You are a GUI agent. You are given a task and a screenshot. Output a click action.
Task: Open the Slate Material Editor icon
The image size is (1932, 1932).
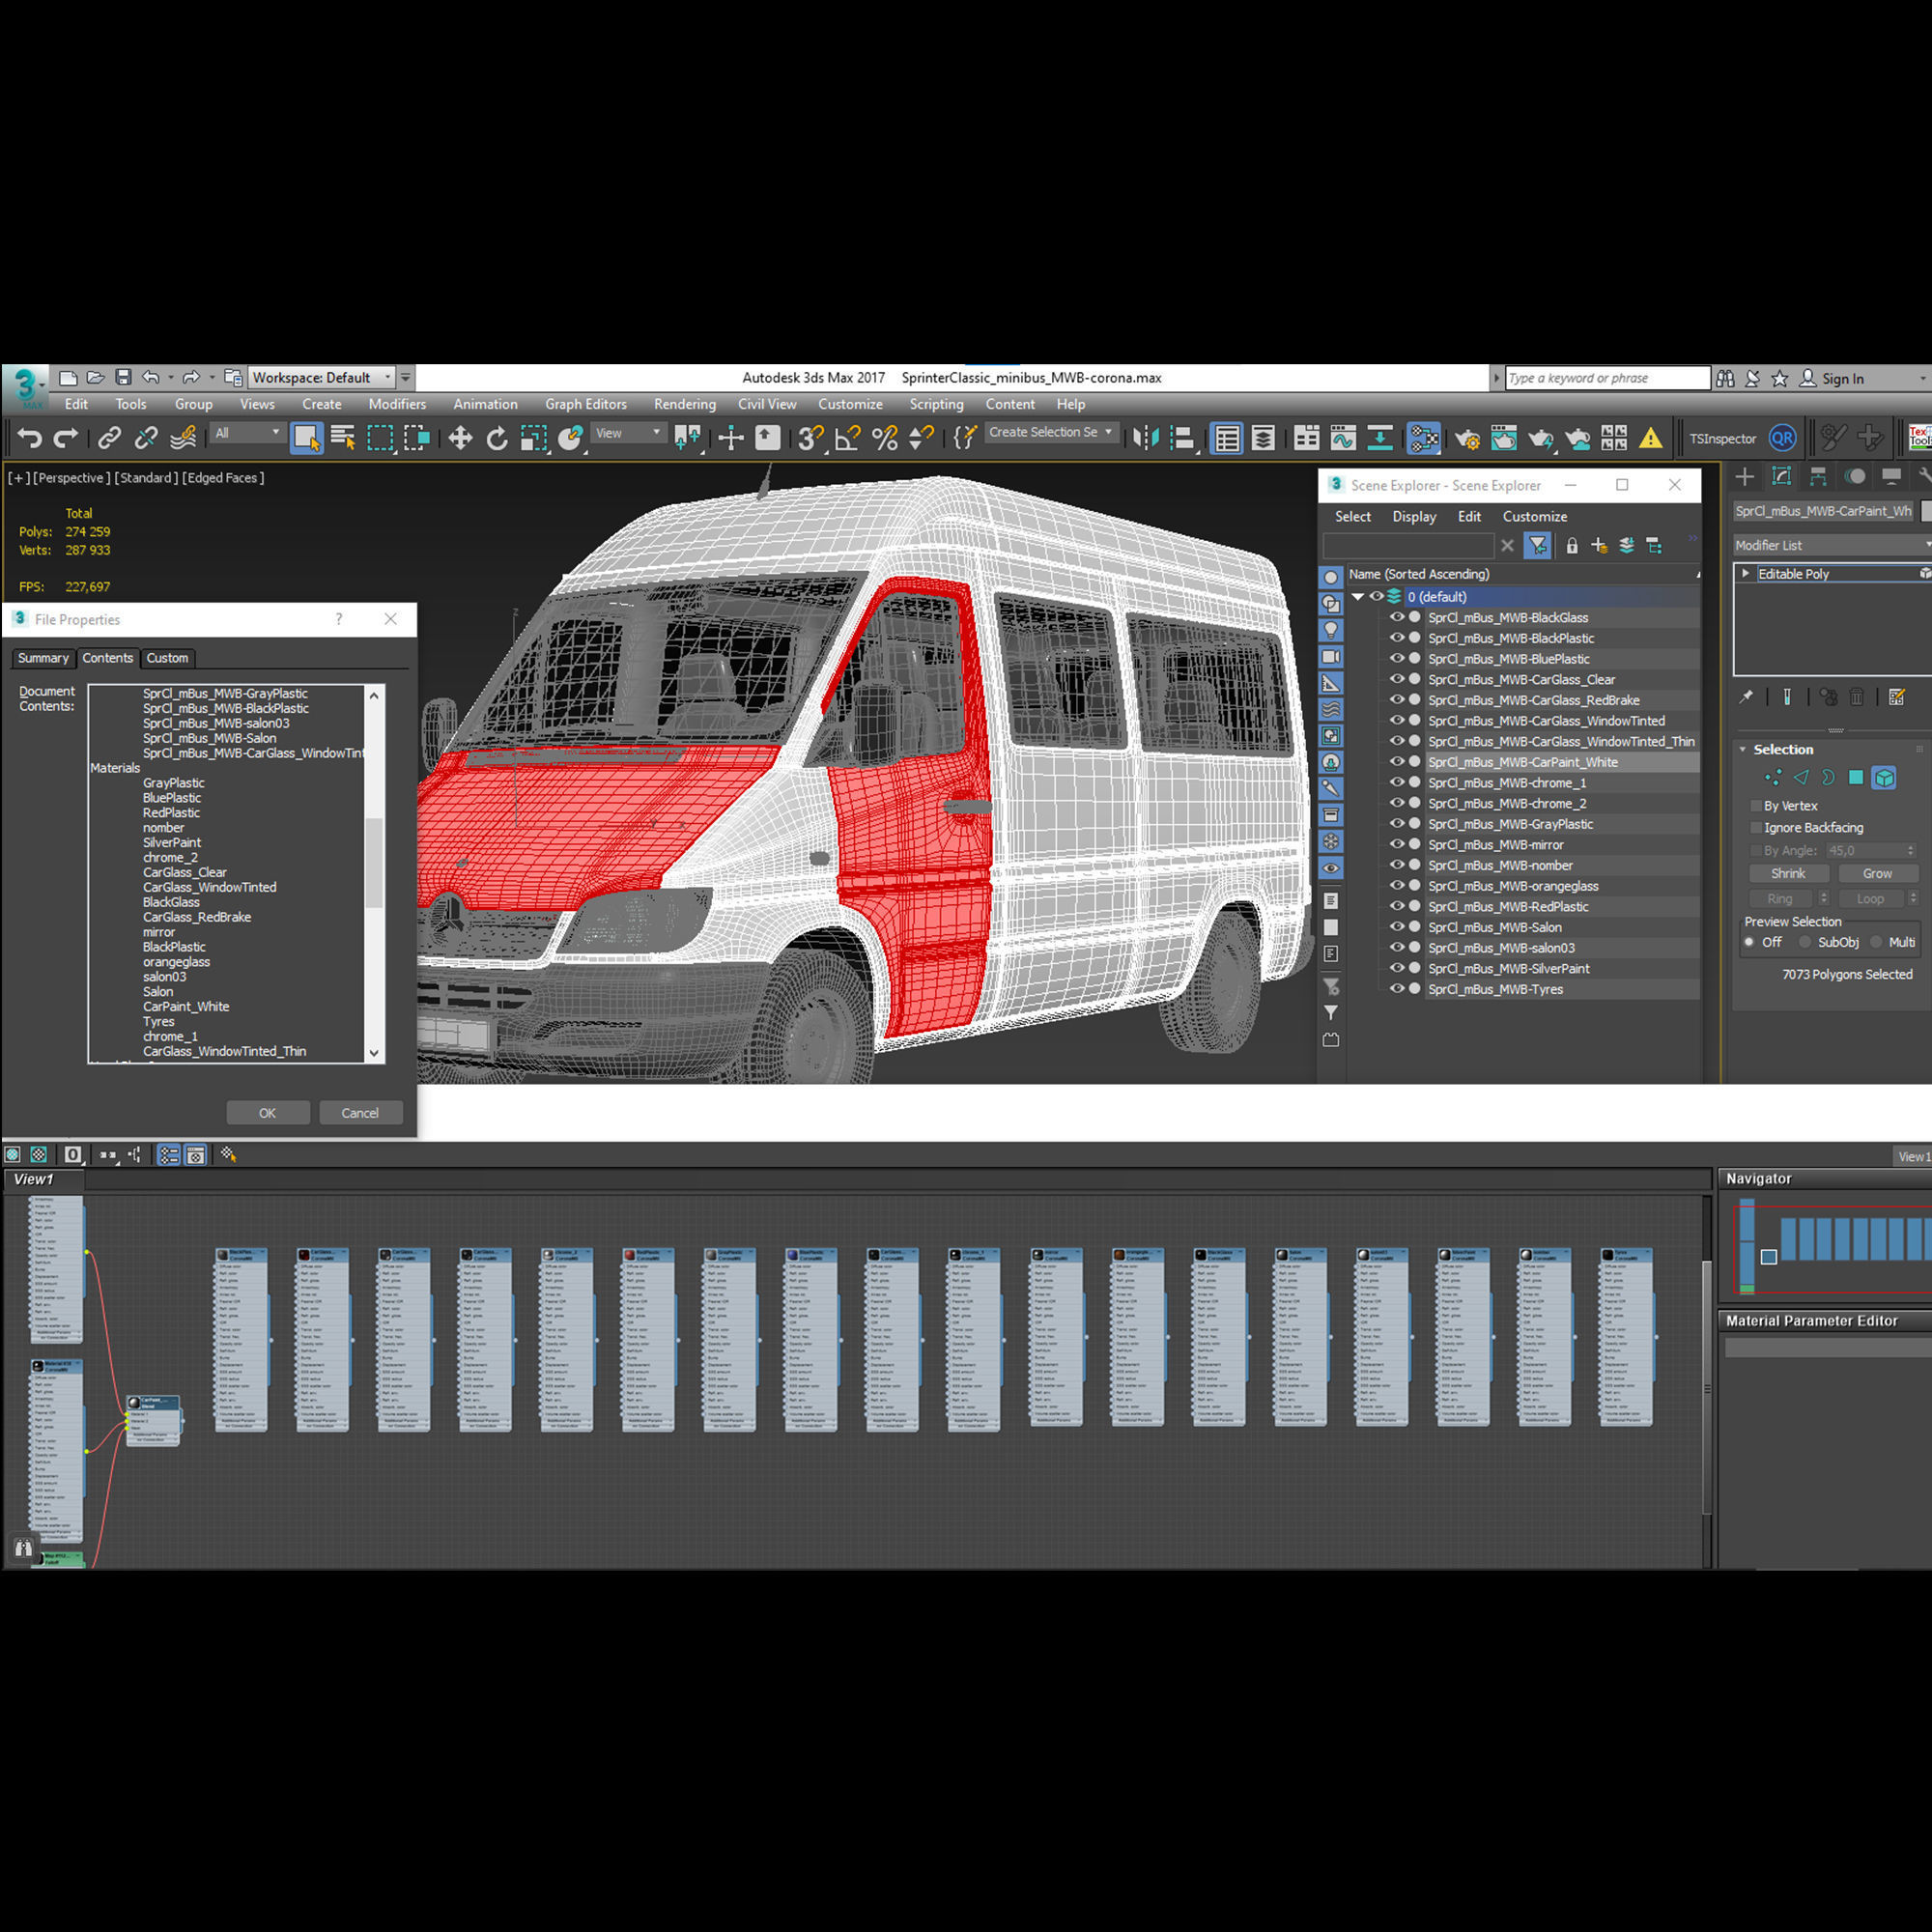1423,438
